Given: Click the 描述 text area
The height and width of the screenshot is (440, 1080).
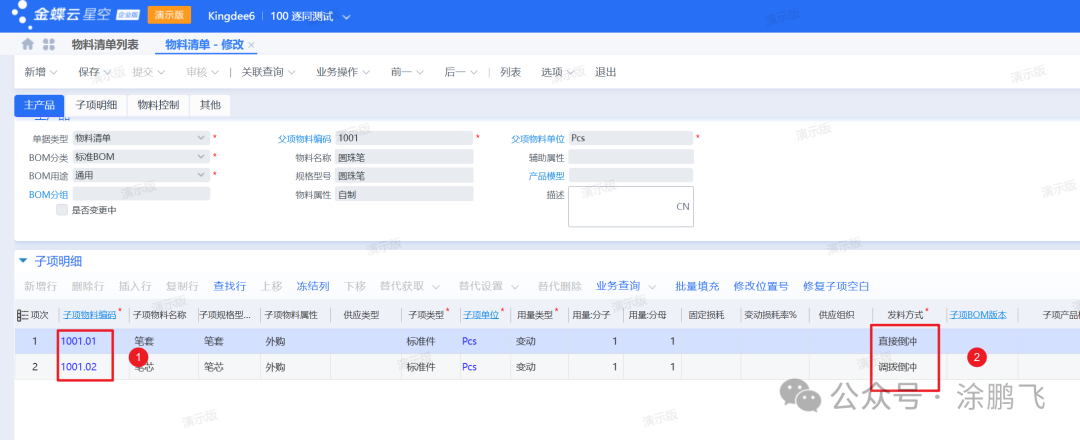Looking at the screenshot, I should click(630, 206).
